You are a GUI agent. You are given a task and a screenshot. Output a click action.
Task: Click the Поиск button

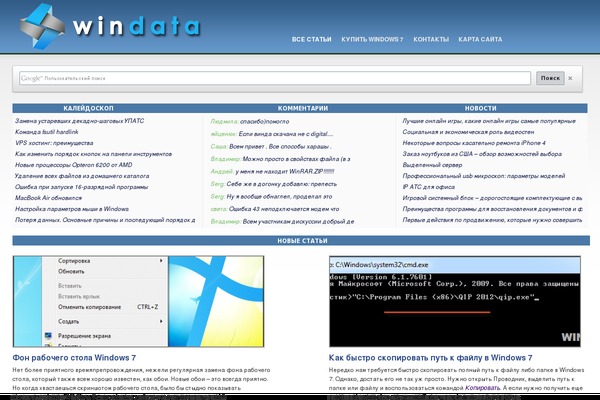[550, 78]
